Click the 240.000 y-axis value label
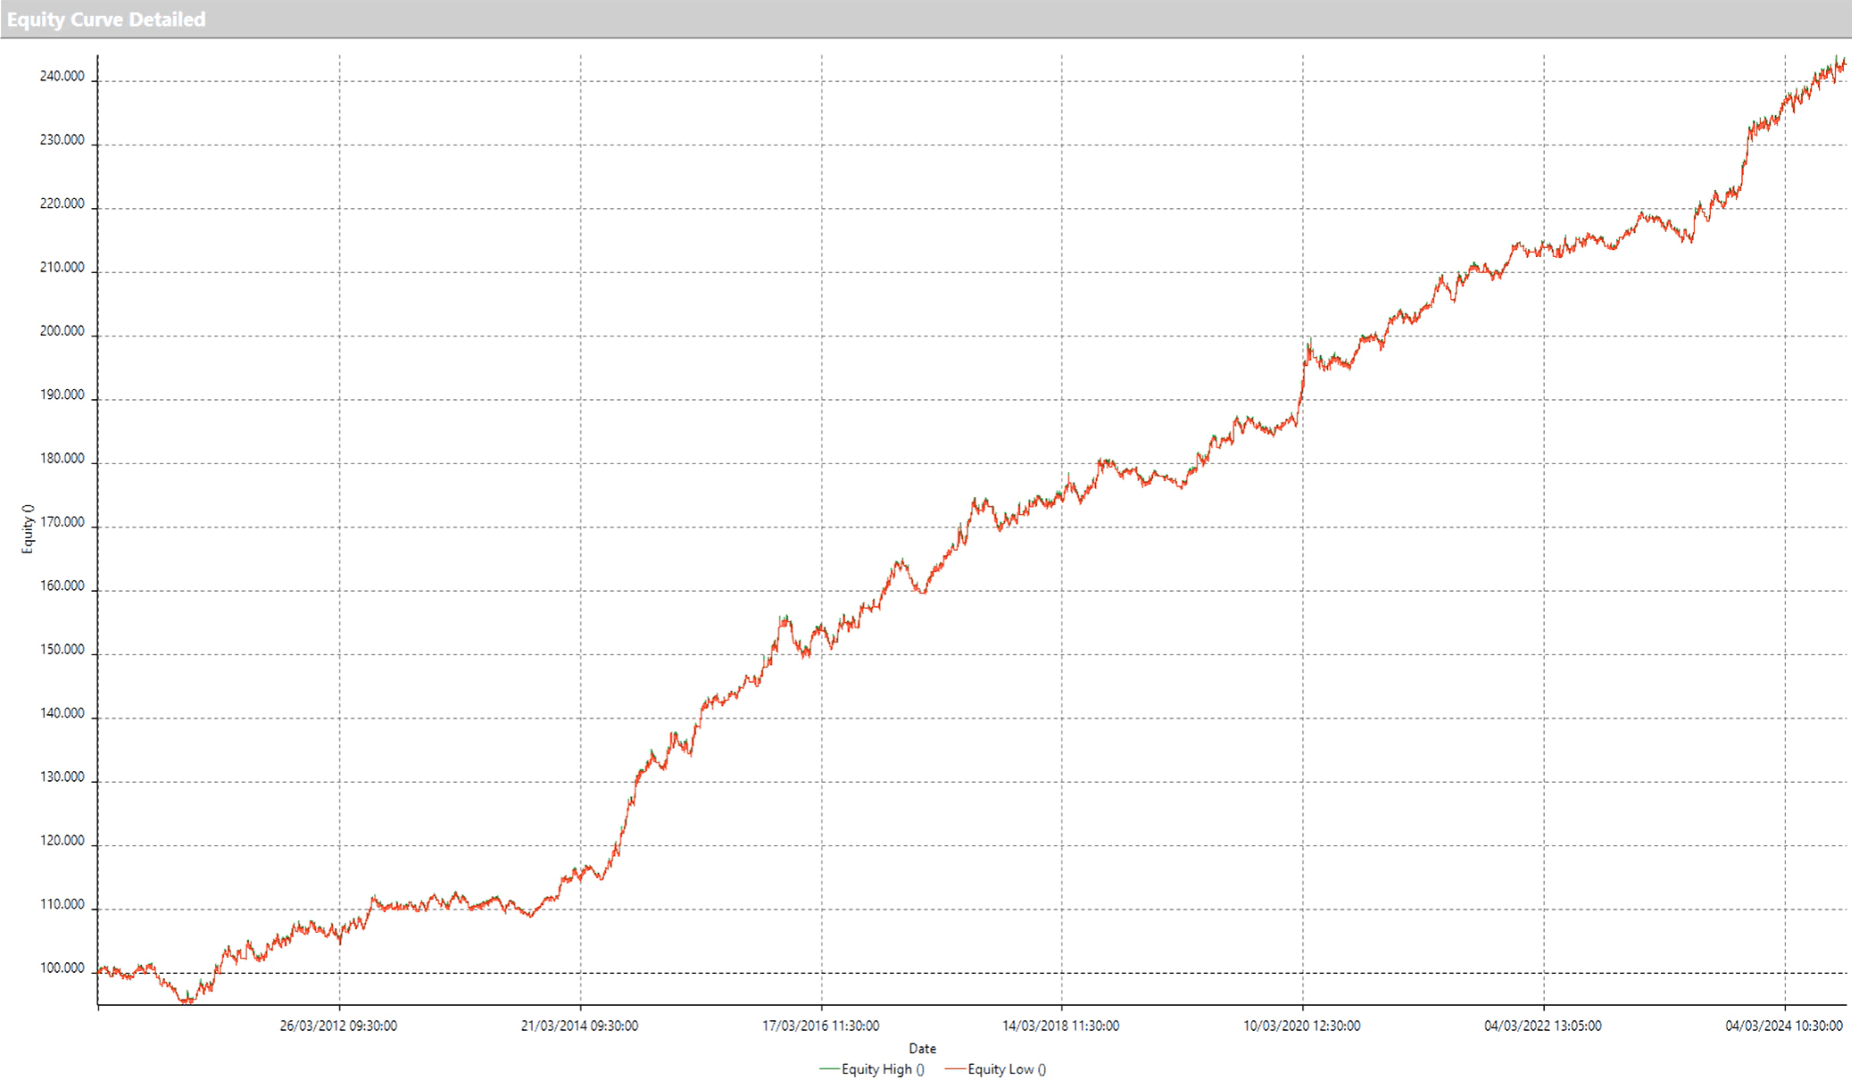 tap(62, 76)
